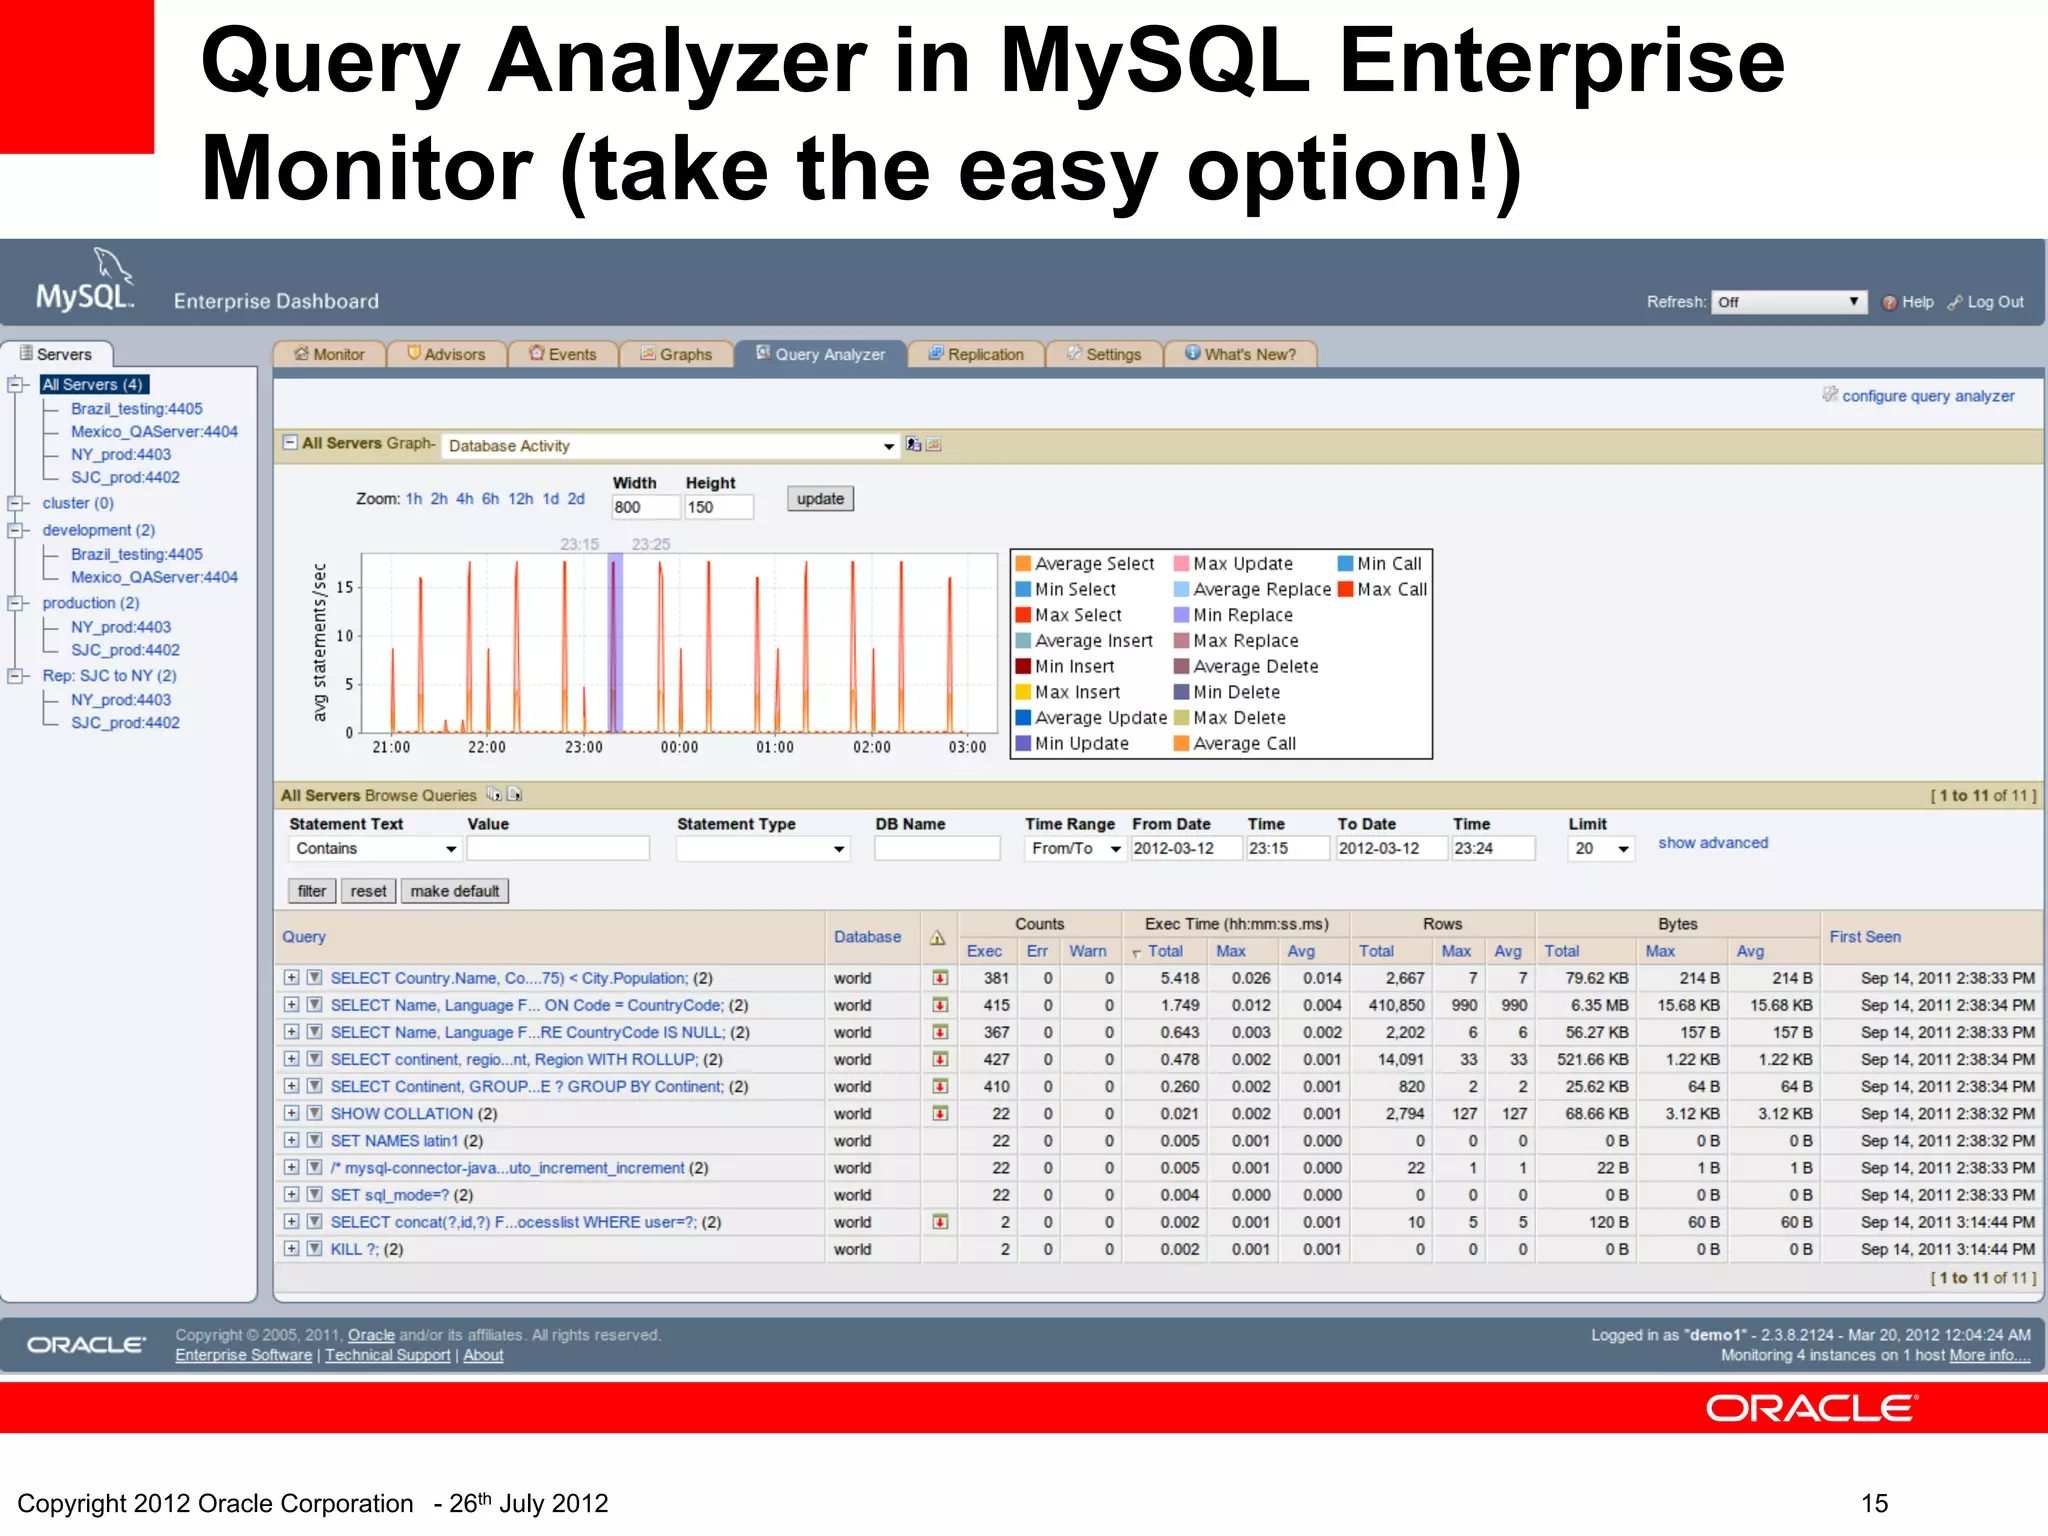Open the What's New? tab

pos(1240,354)
